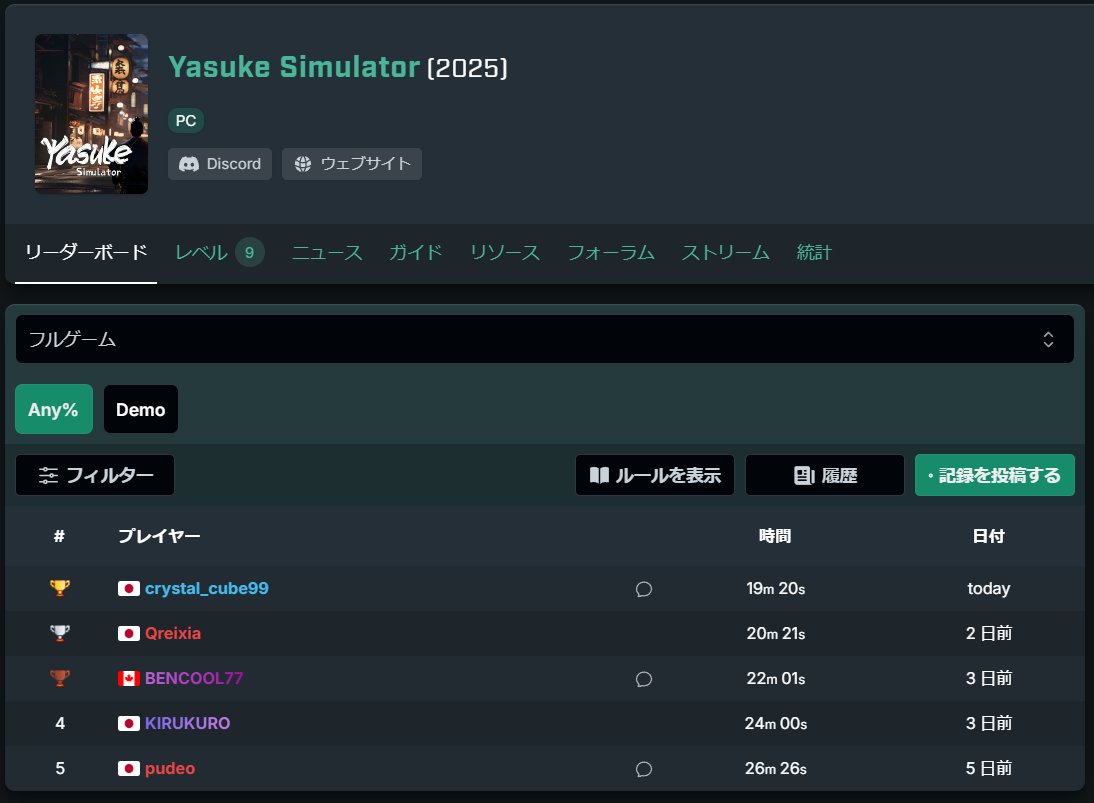Image resolution: width=1094 pixels, height=803 pixels.
Task: Open the フィルター filter menu
Action: coord(95,475)
